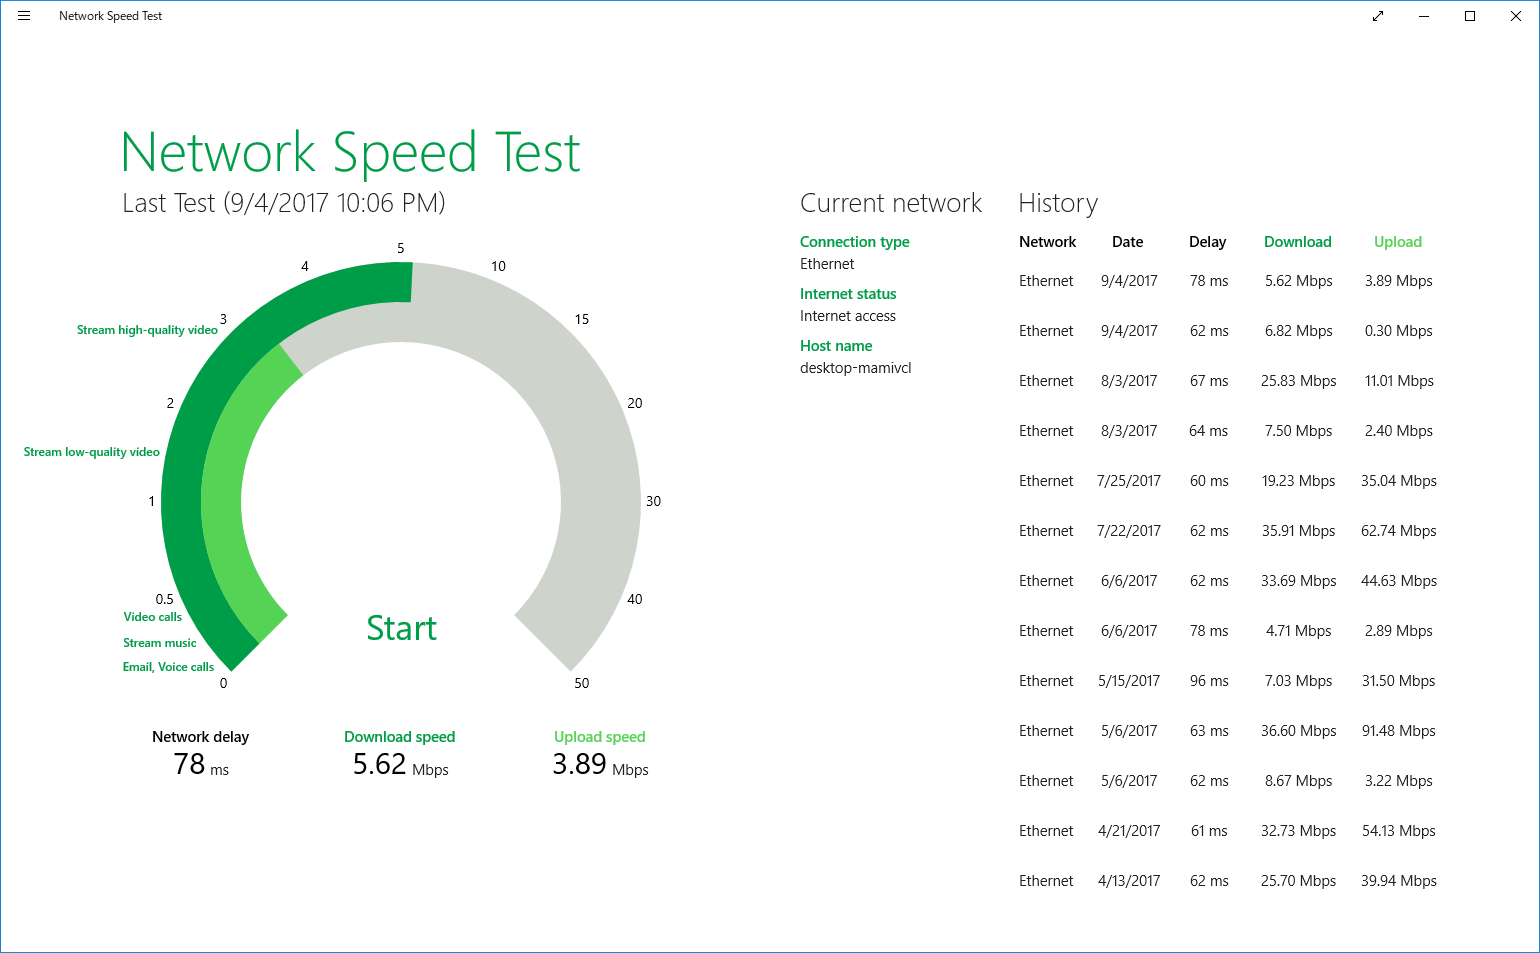Minimize the Network Speed Test window
This screenshot has width=1540, height=953.
1424,16
